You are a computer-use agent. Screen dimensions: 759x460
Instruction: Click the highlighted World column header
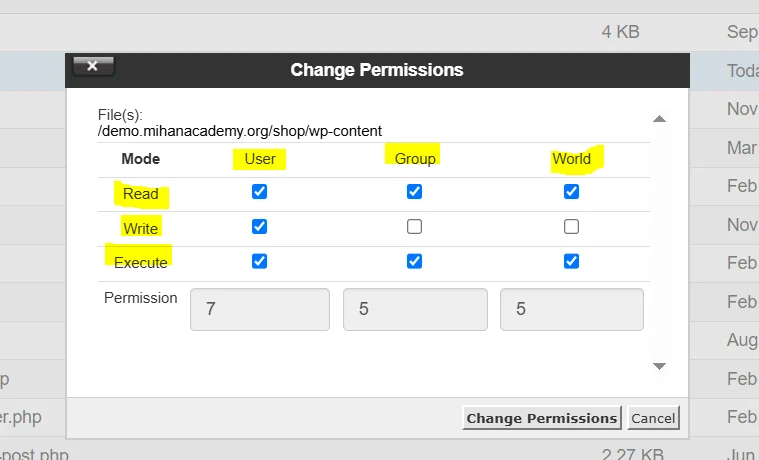(571, 158)
